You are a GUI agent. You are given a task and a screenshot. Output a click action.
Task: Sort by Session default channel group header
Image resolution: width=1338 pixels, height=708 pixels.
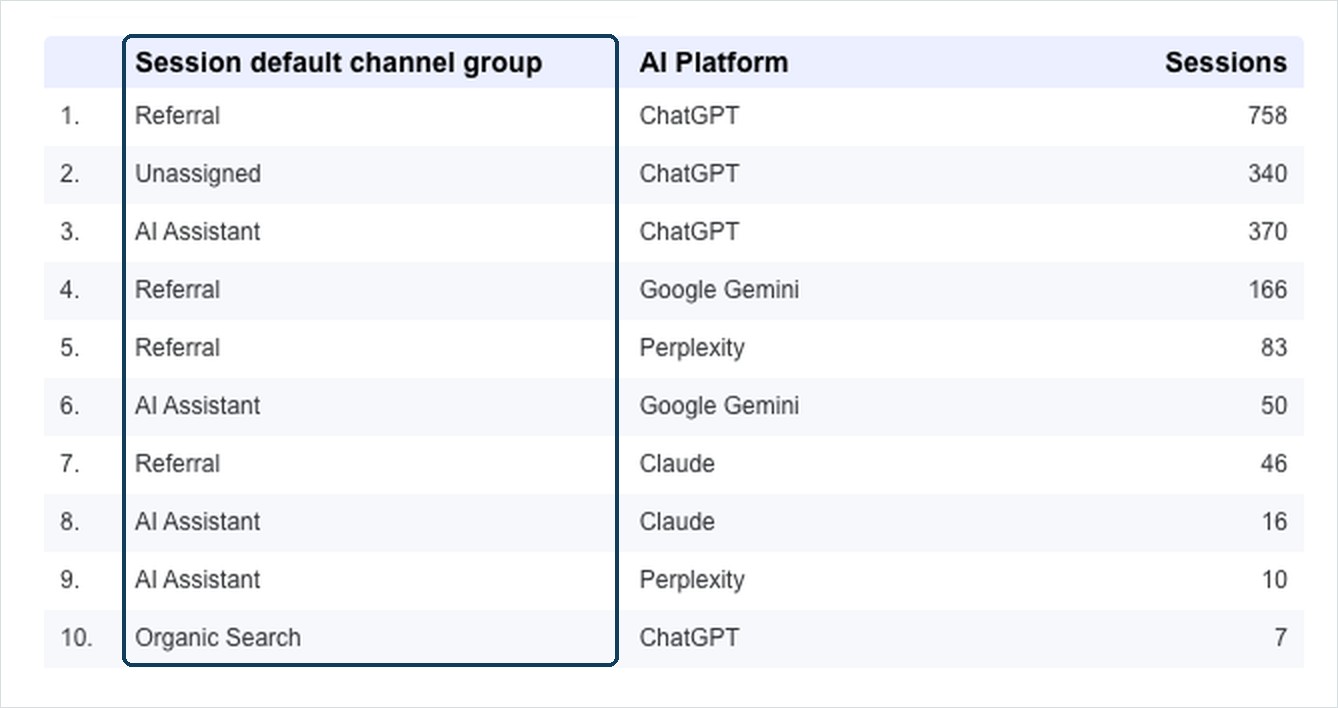[338, 63]
